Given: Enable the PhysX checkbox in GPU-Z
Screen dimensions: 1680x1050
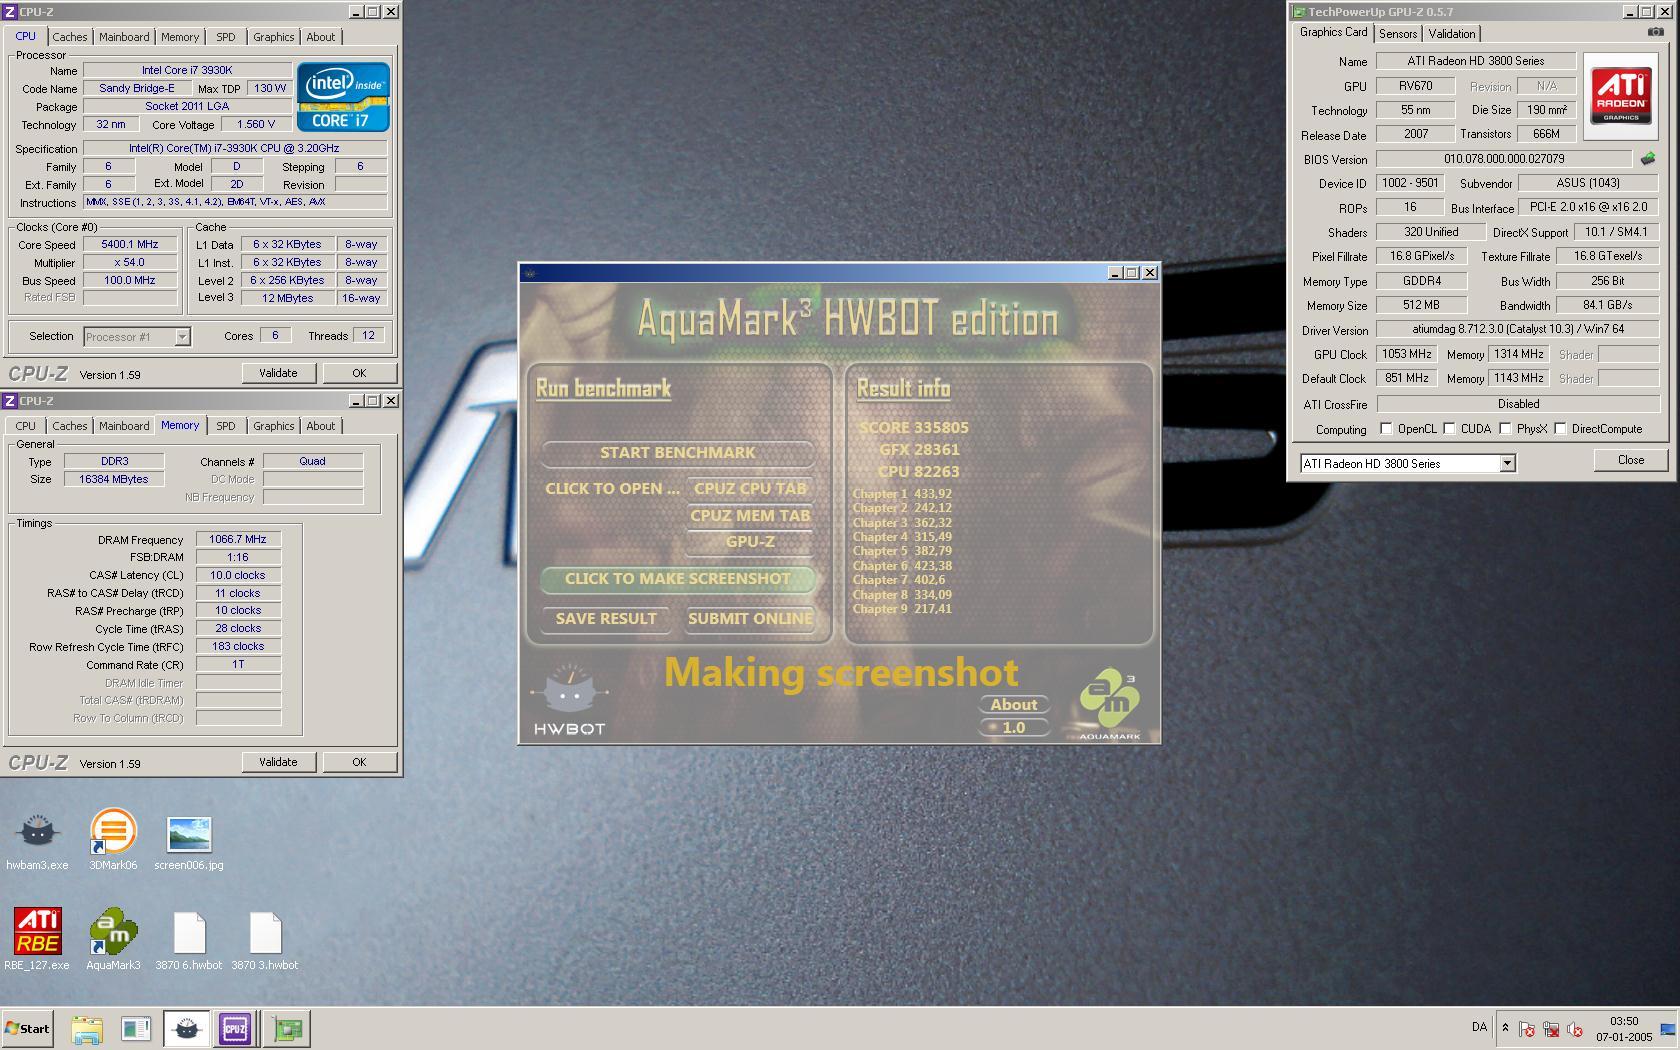Looking at the screenshot, I should (x=1505, y=429).
